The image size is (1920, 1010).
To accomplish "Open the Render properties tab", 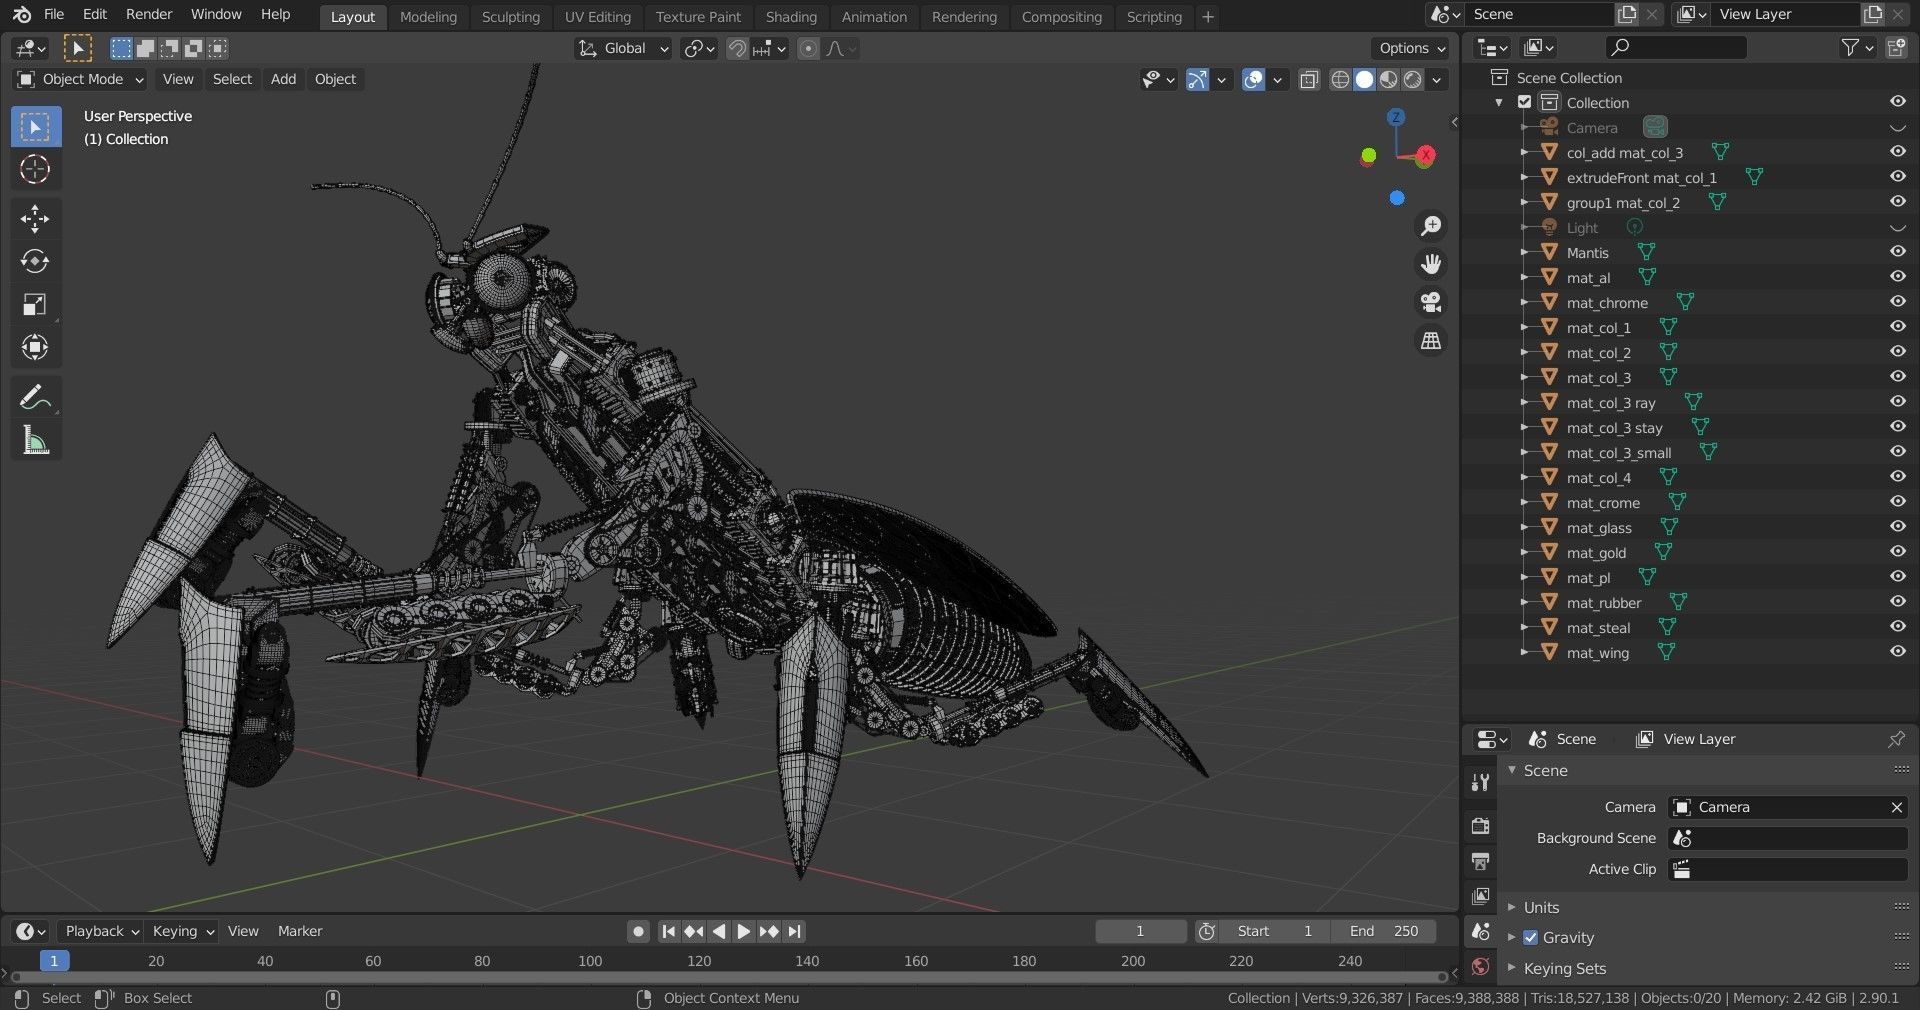I will tap(1480, 825).
